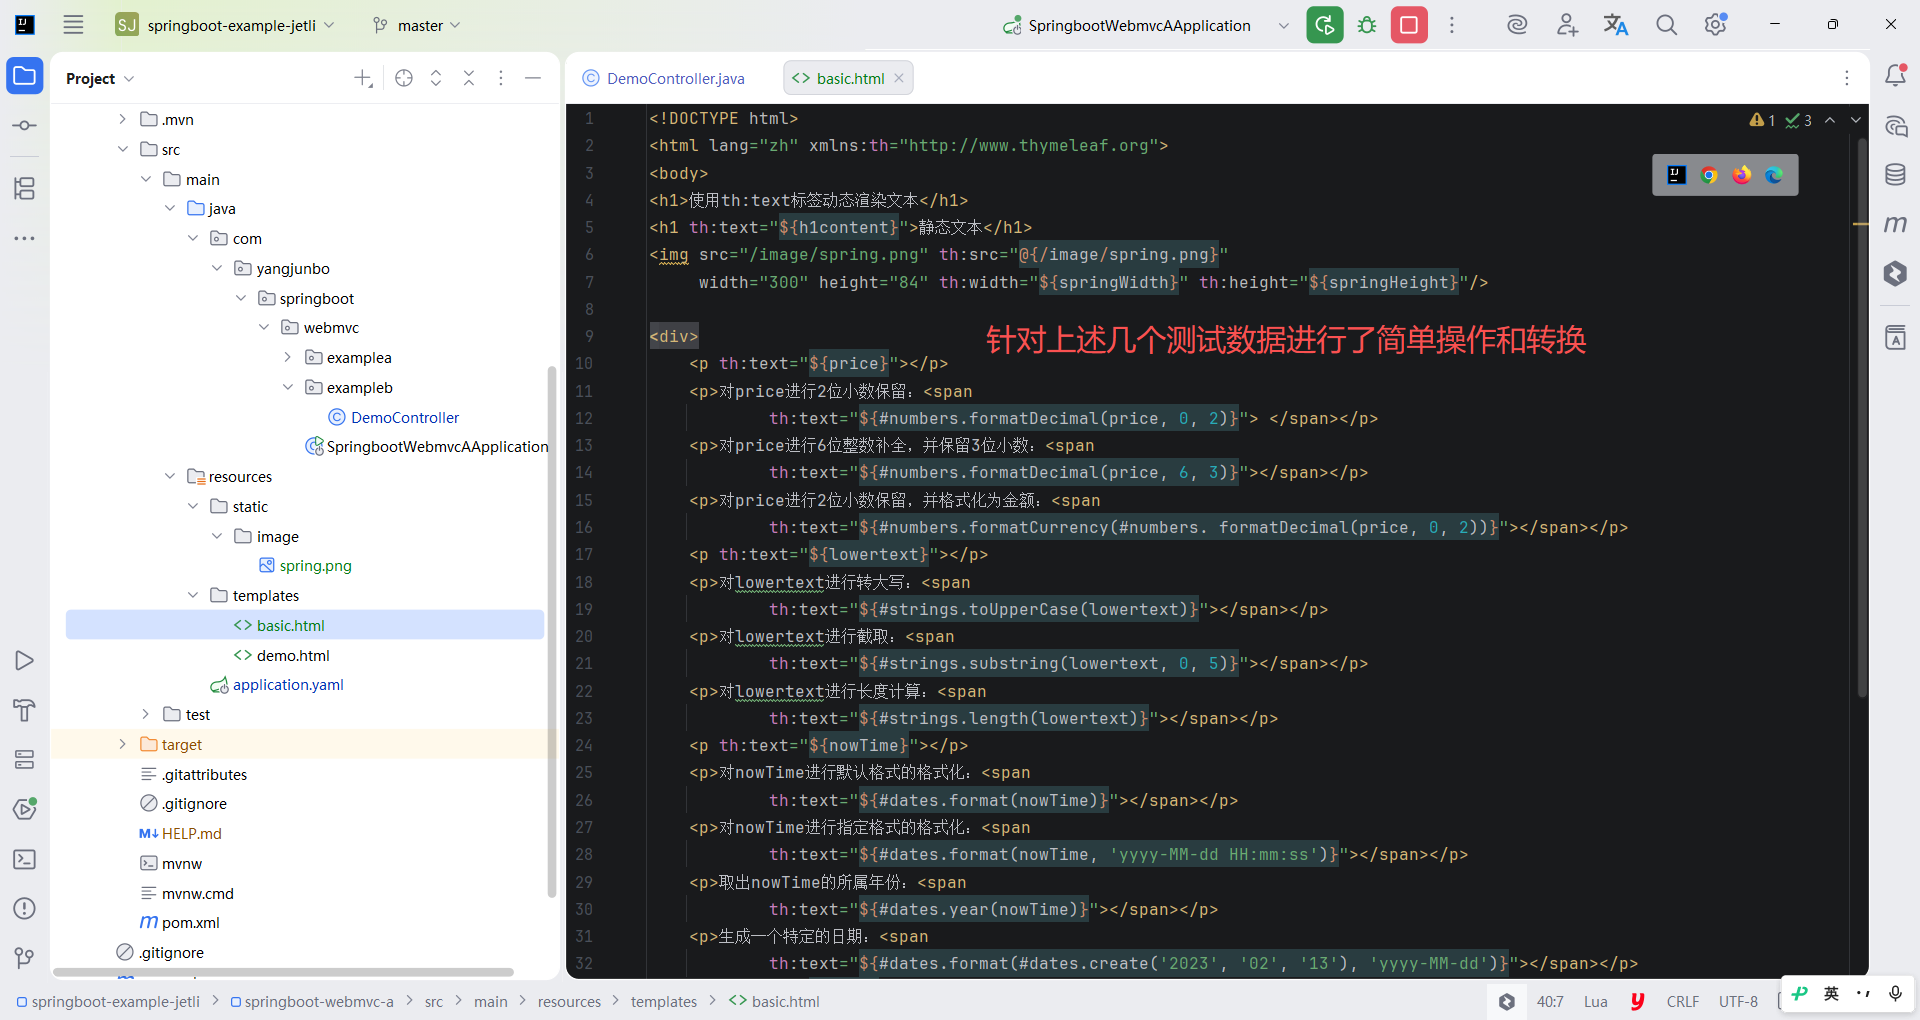Viewport: 1920px width, 1020px height.
Task: Open the main menu hamburger icon
Action: pos(73,25)
